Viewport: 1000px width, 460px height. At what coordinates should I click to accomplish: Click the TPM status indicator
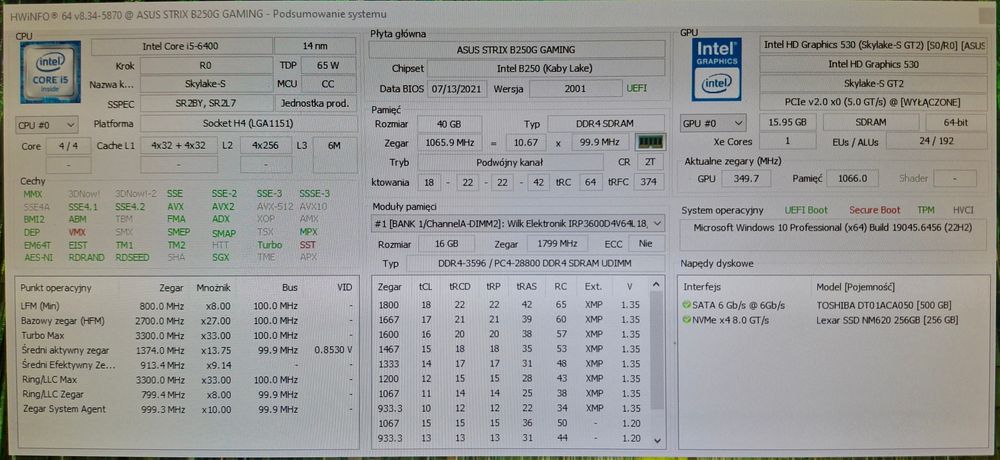coord(925,210)
